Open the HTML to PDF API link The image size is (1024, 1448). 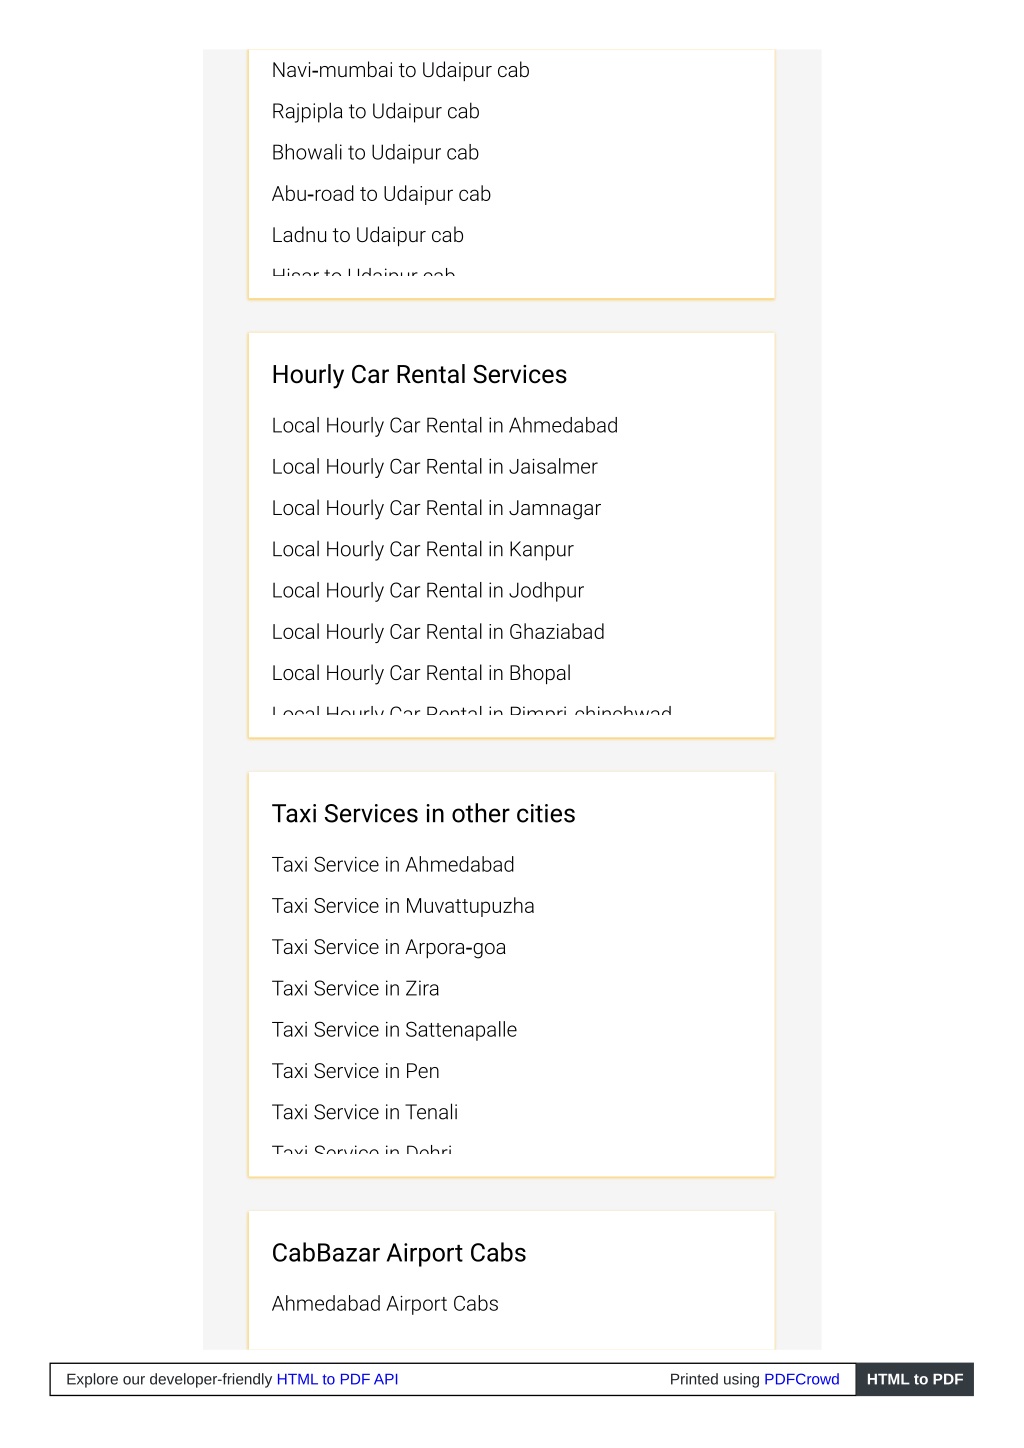click(x=337, y=1379)
